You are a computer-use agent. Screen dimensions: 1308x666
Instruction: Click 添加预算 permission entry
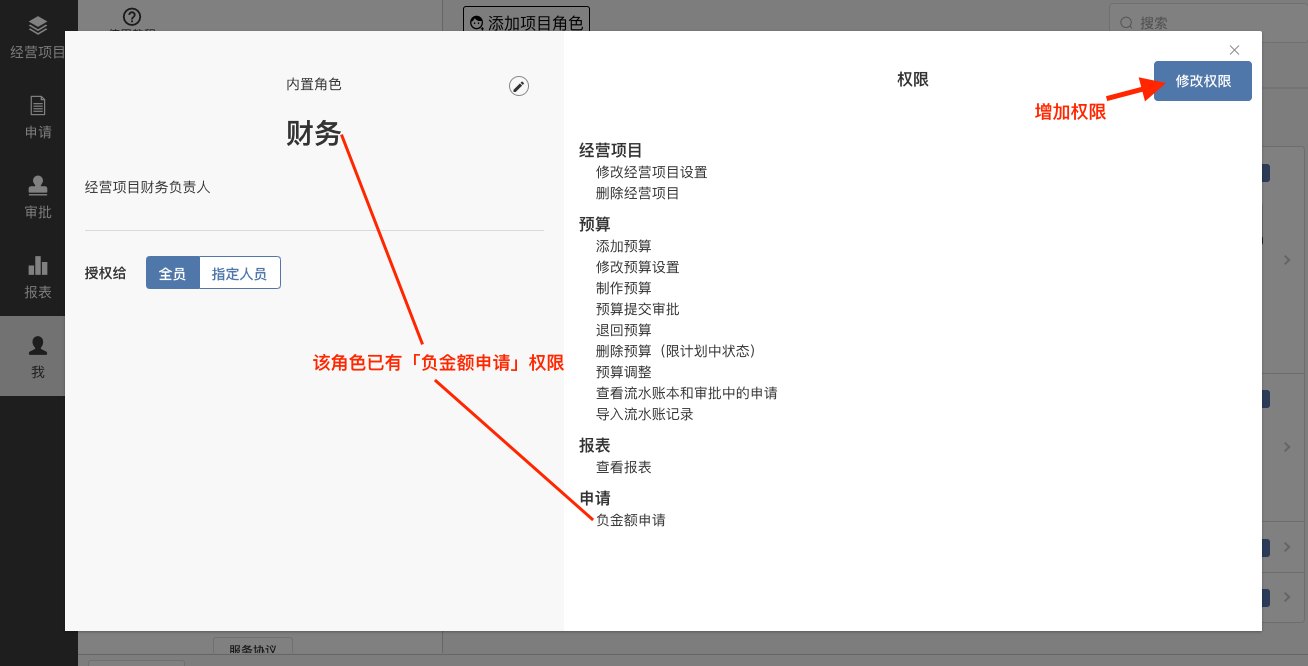tap(624, 246)
